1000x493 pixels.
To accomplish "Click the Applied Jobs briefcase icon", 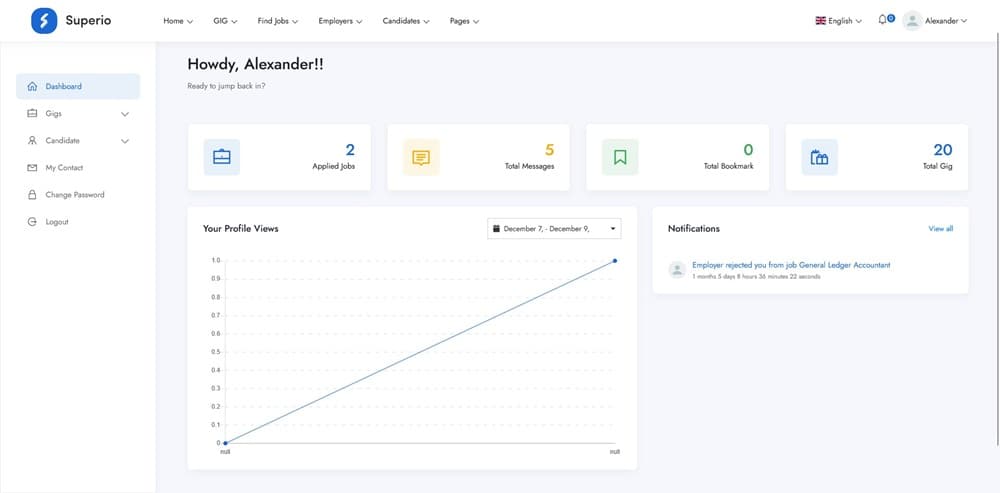I will (221, 157).
